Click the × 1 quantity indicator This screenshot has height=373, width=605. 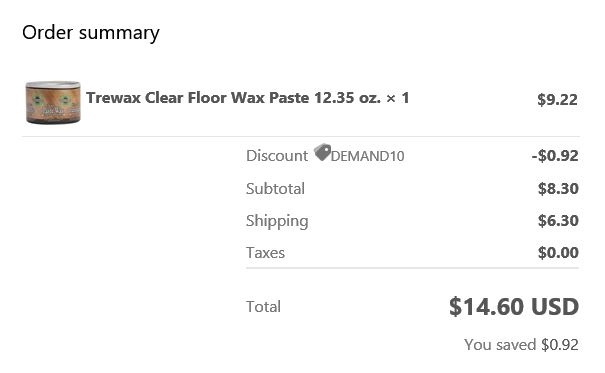pyautogui.click(x=398, y=98)
